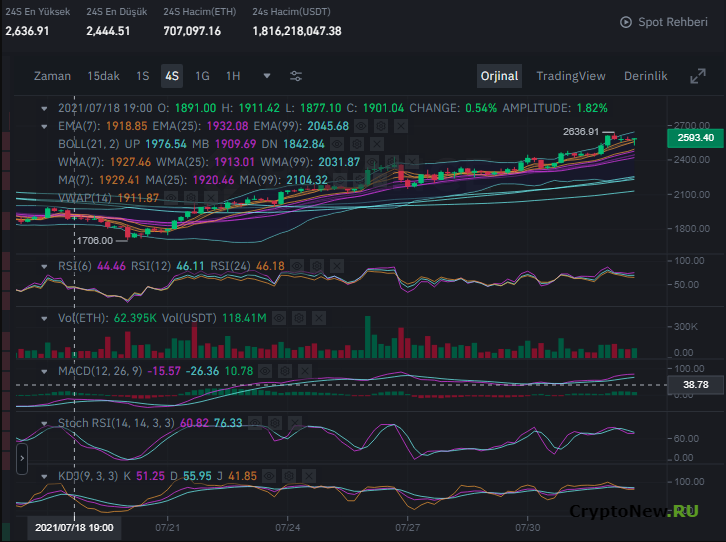Select the Zaman time view
The height and width of the screenshot is (542, 726).
52,76
